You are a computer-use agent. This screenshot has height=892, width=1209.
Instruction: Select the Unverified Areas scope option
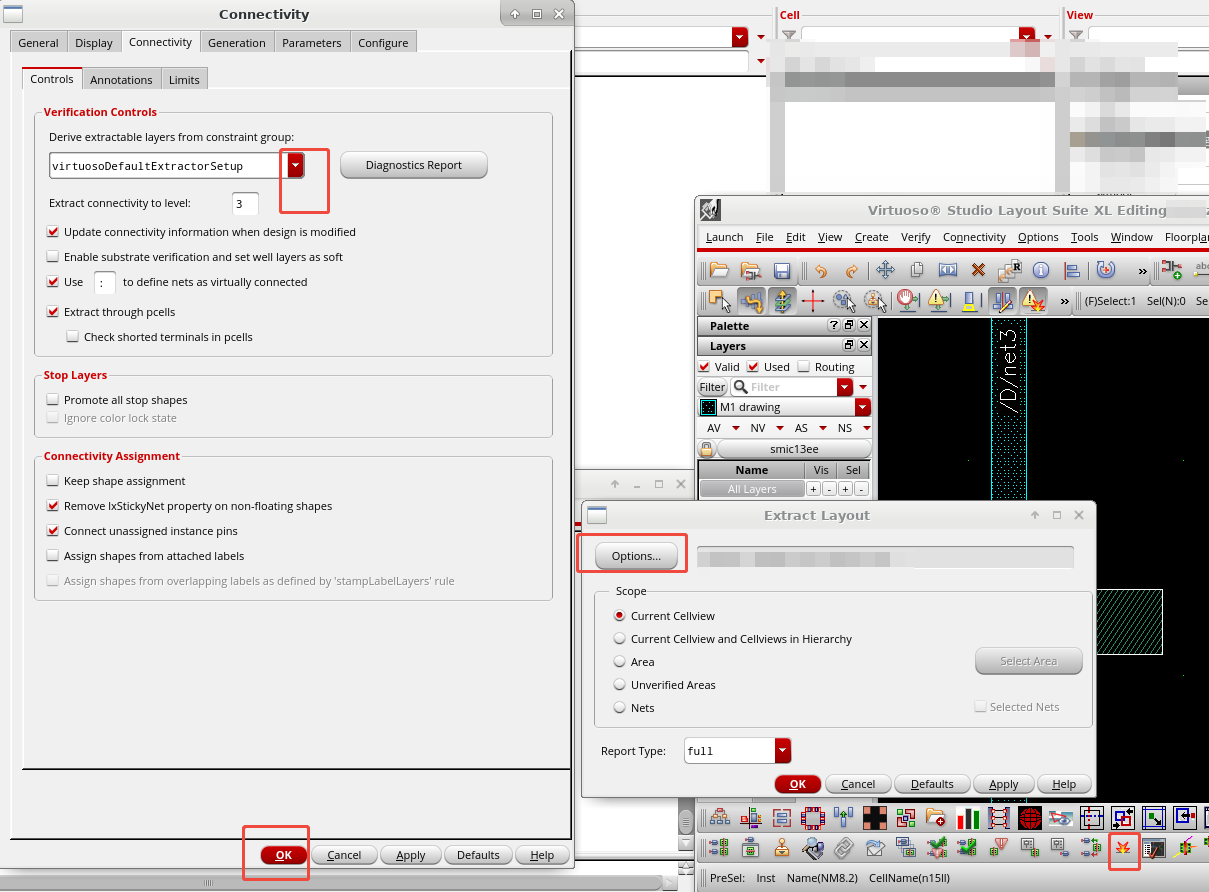pos(620,685)
